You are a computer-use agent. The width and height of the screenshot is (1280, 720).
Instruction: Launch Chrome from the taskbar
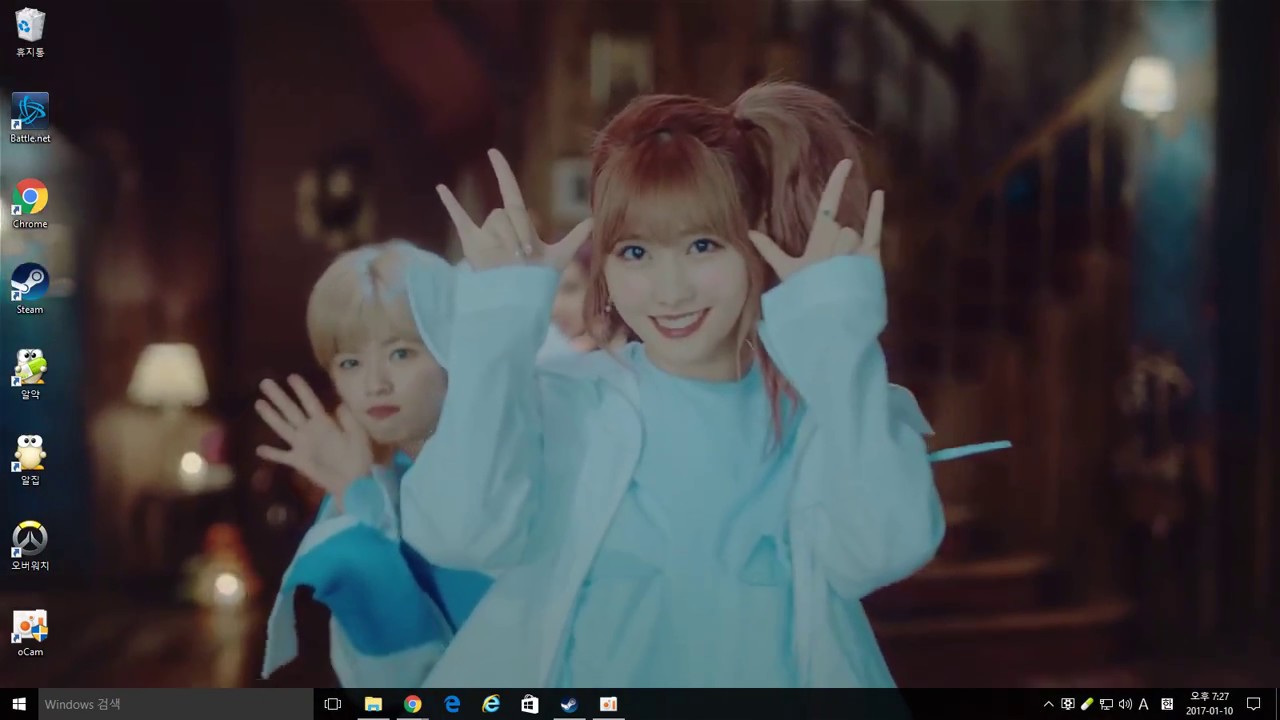coord(412,704)
